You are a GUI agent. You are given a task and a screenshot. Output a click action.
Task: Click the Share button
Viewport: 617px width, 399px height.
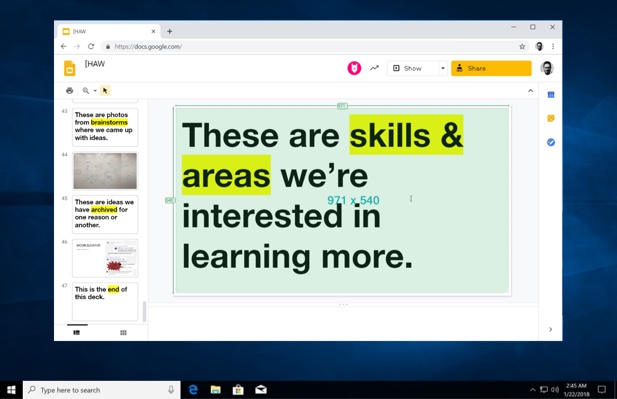tap(491, 68)
